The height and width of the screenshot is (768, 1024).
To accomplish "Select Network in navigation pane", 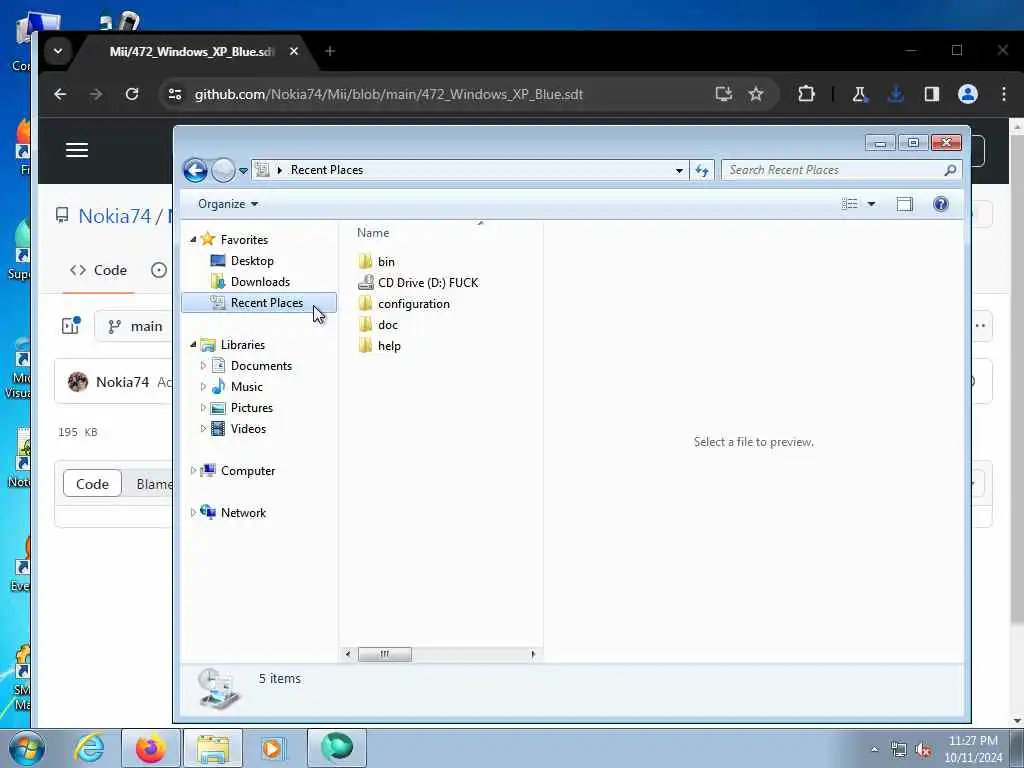I will click(x=243, y=513).
